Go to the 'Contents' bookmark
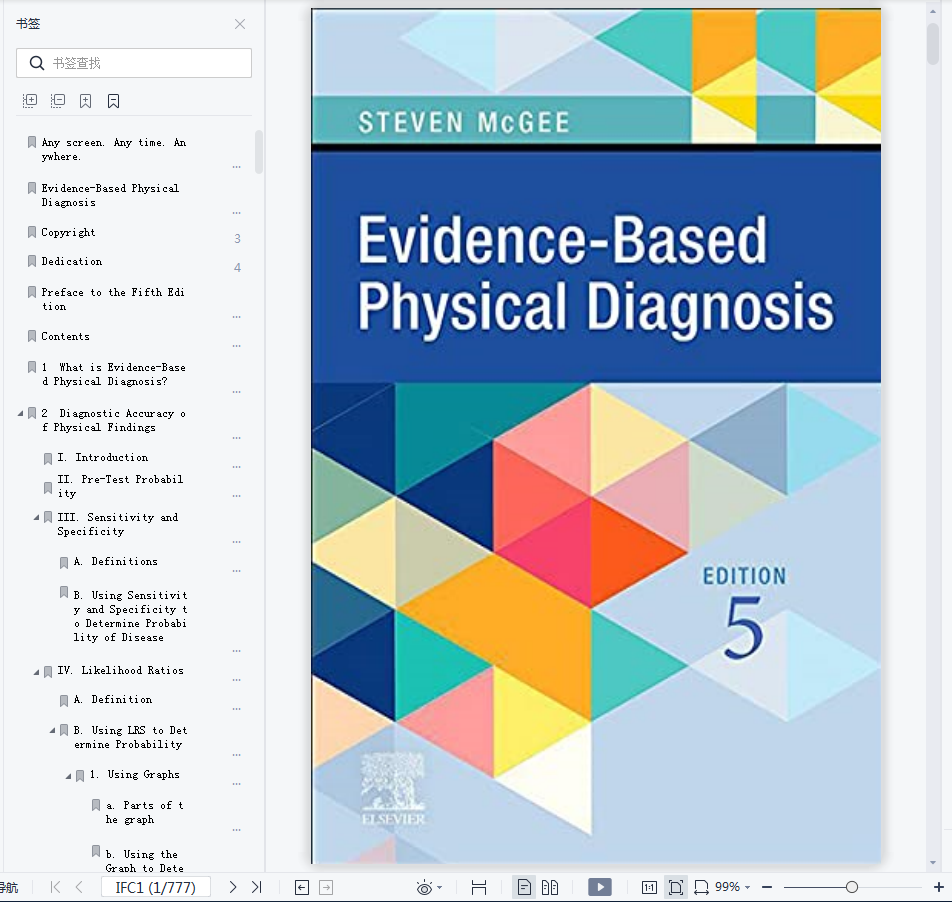The width and height of the screenshot is (952, 902). pyautogui.click(x=65, y=336)
